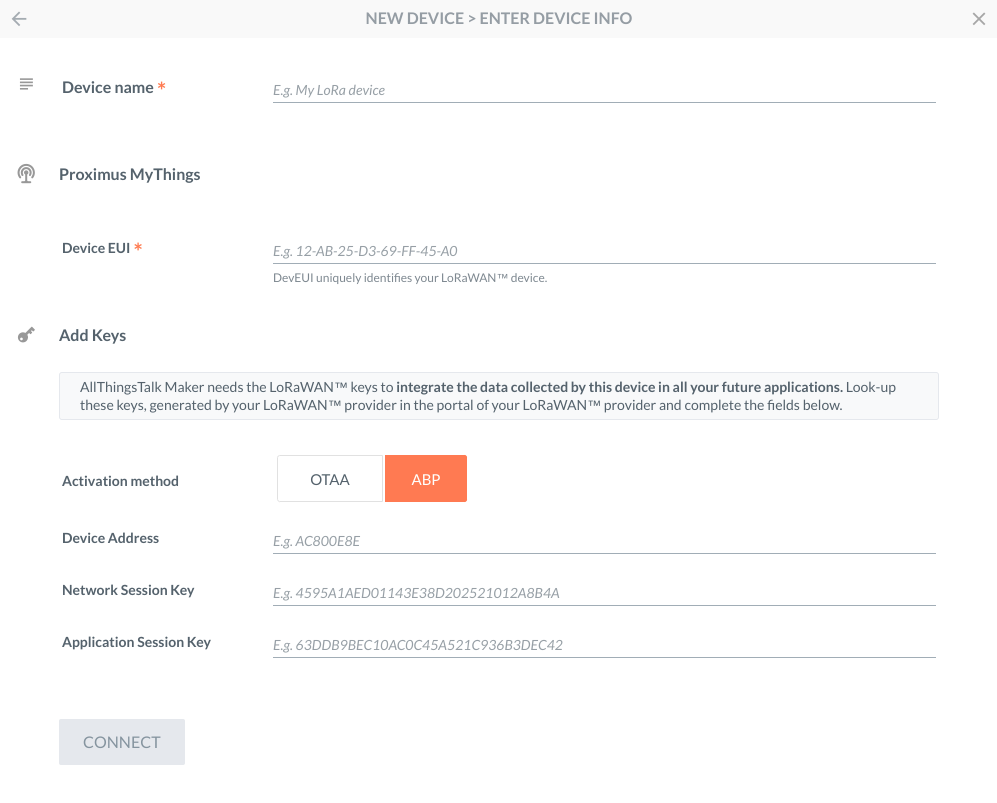Click the Network Session Key field
This screenshot has height=803, width=997.
603,593
